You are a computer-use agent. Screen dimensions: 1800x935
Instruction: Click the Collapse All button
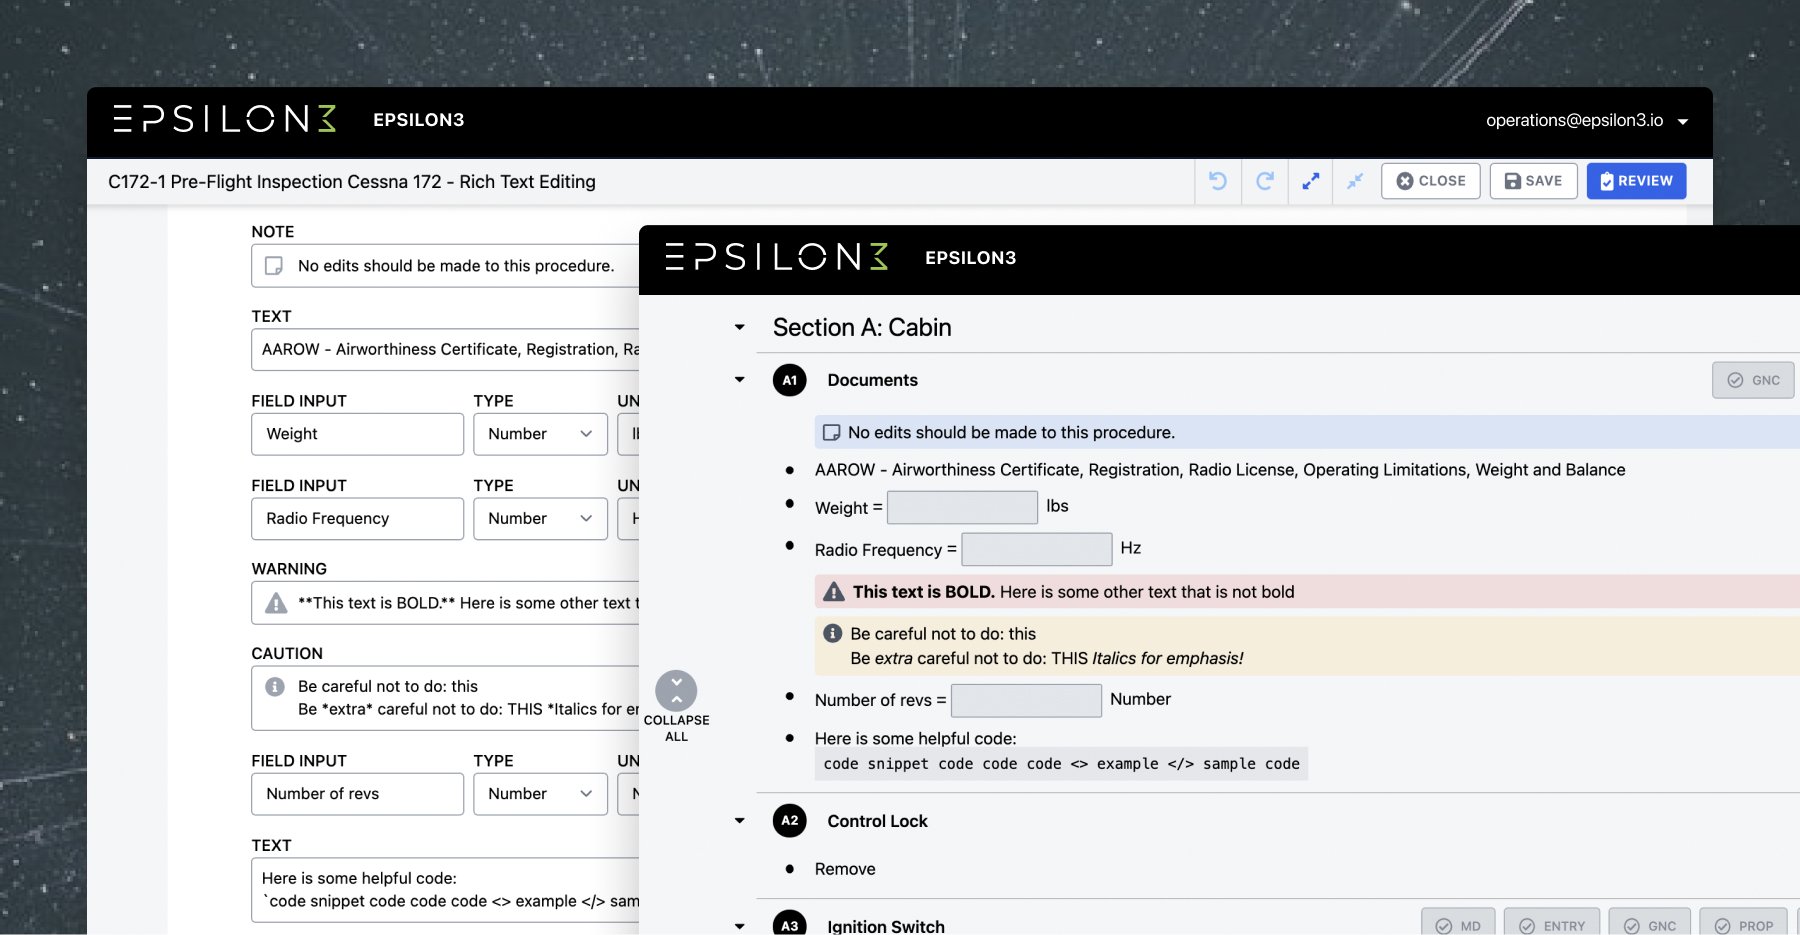[x=677, y=707]
